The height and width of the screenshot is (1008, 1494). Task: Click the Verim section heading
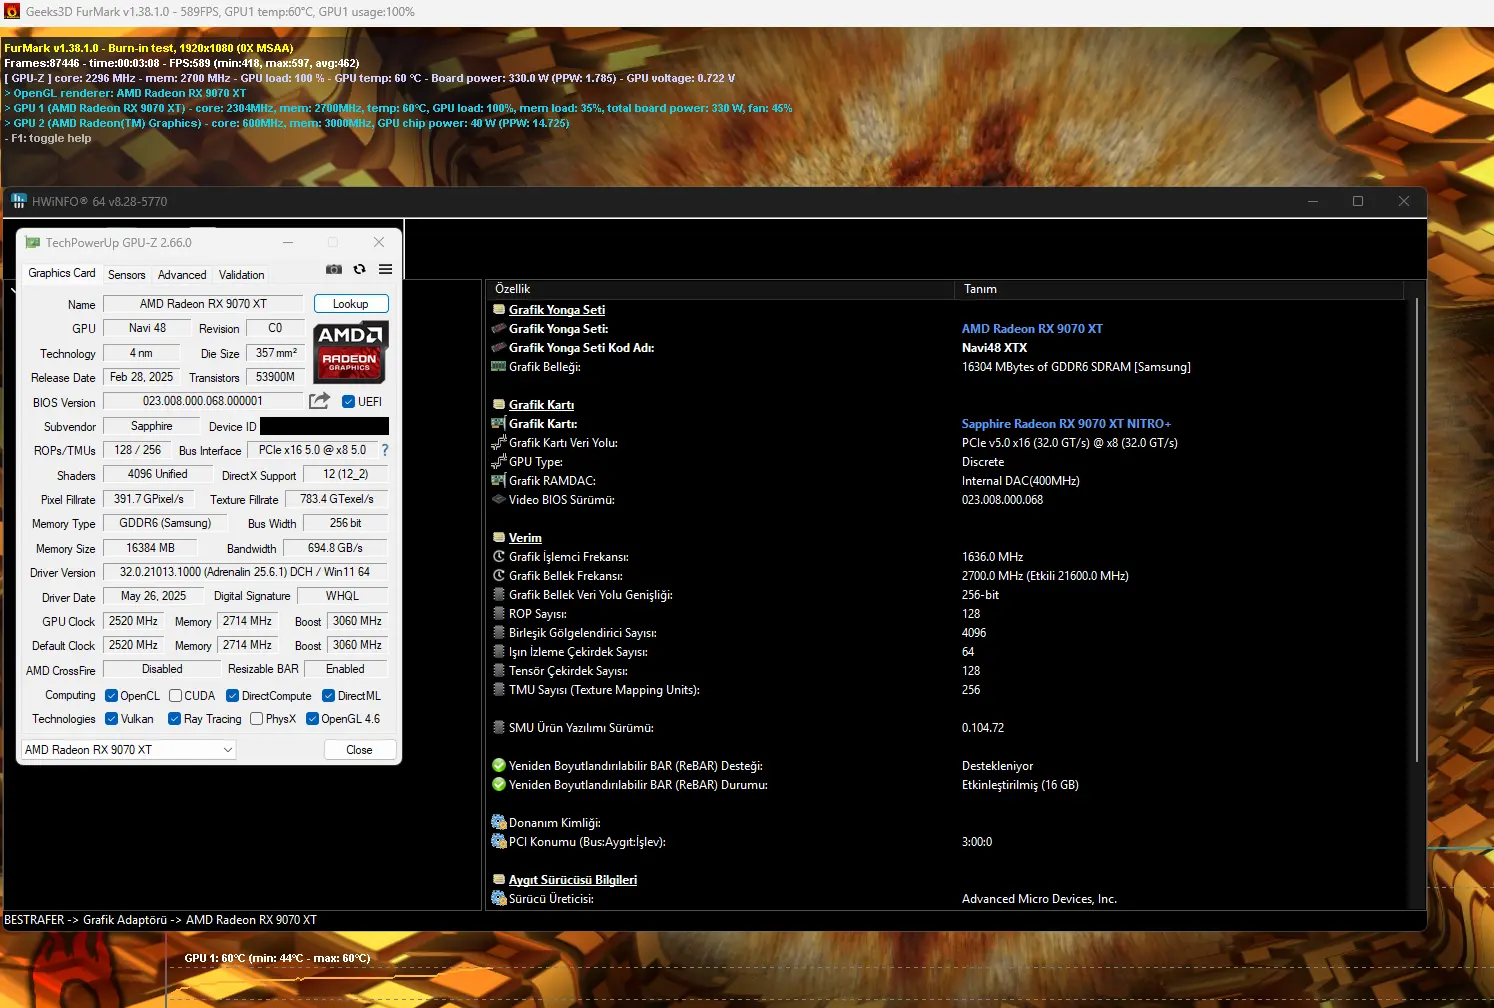tap(525, 537)
